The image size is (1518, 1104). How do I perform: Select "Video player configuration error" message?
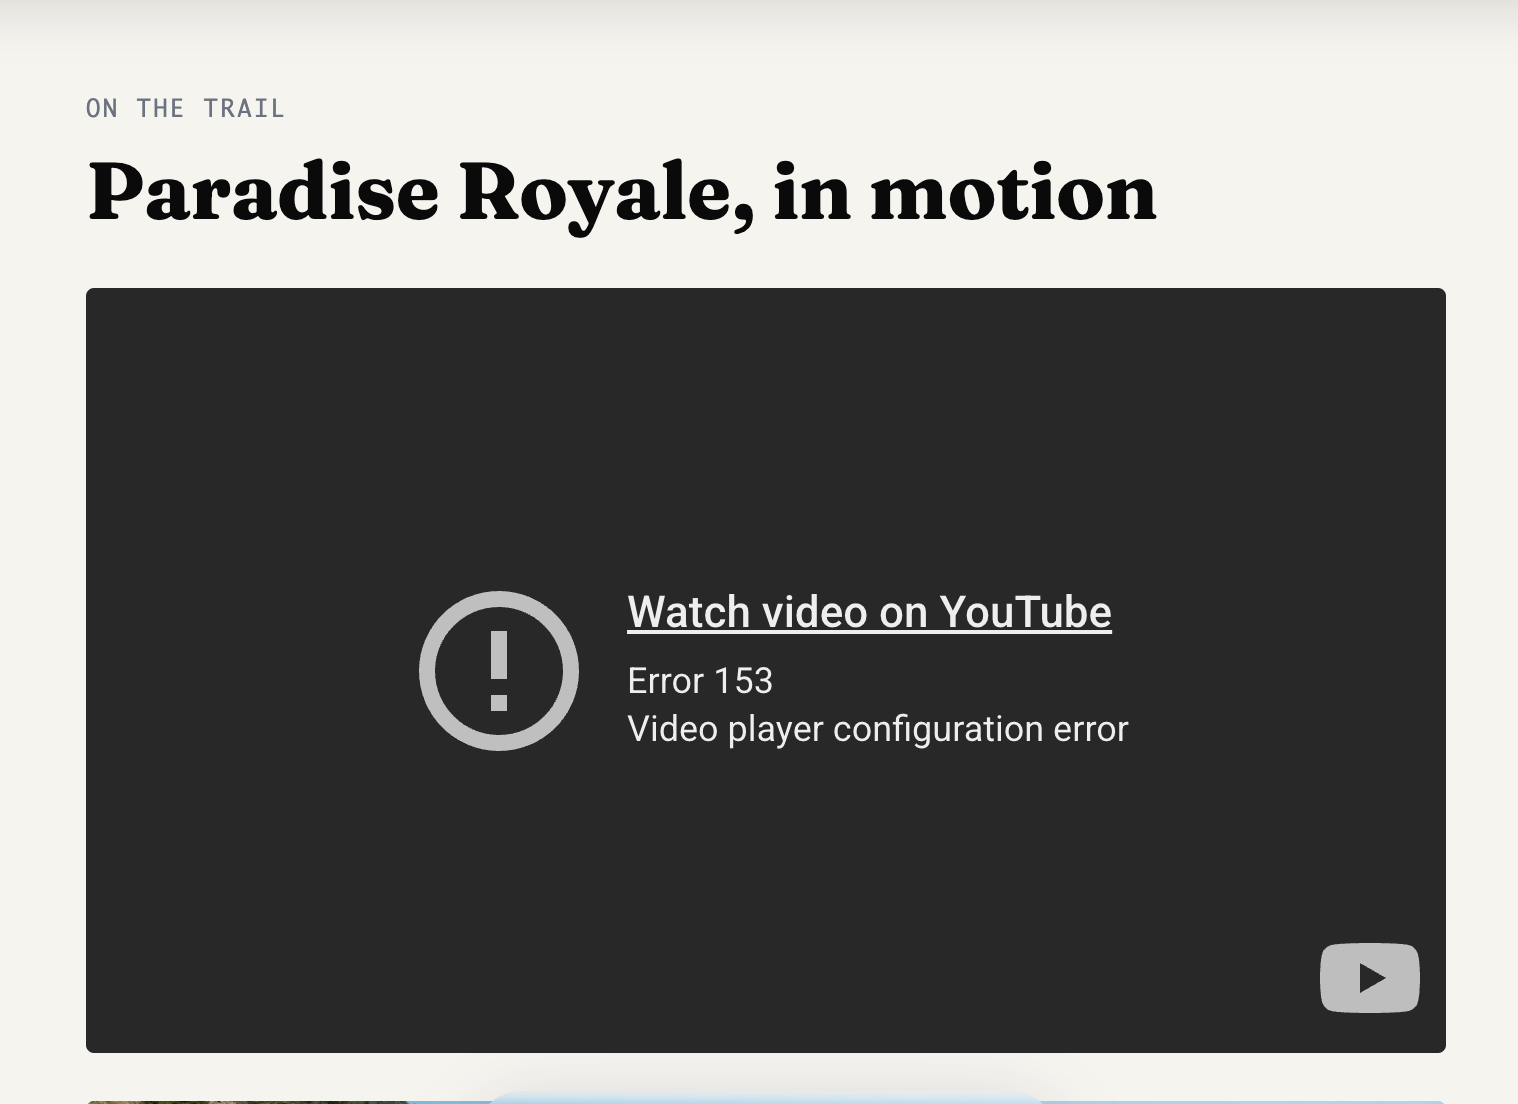pyautogui.click(x=877, y=729)
